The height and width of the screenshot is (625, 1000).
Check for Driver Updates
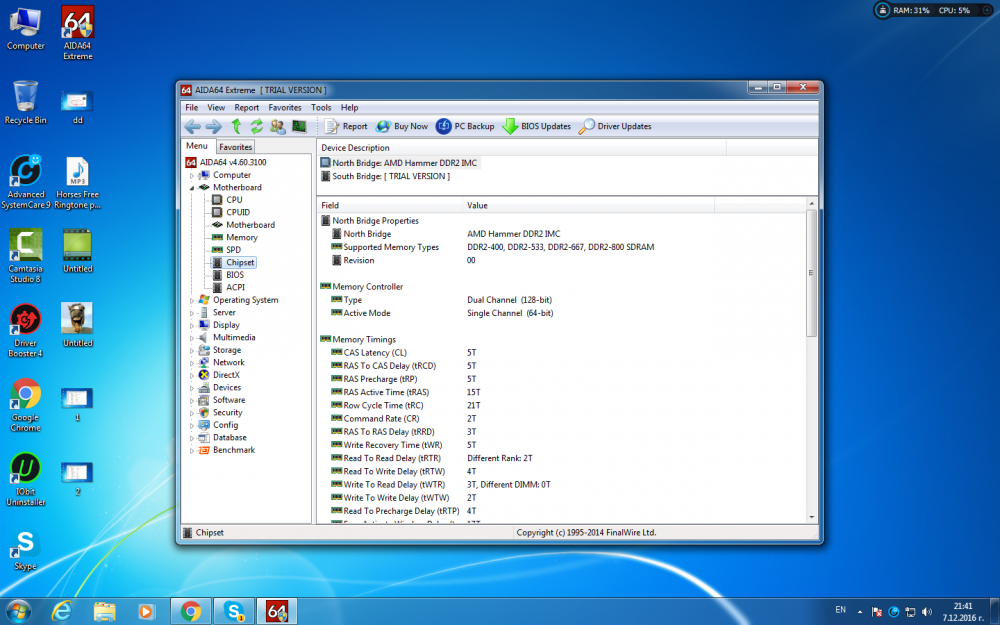click(x=615, y=126)
